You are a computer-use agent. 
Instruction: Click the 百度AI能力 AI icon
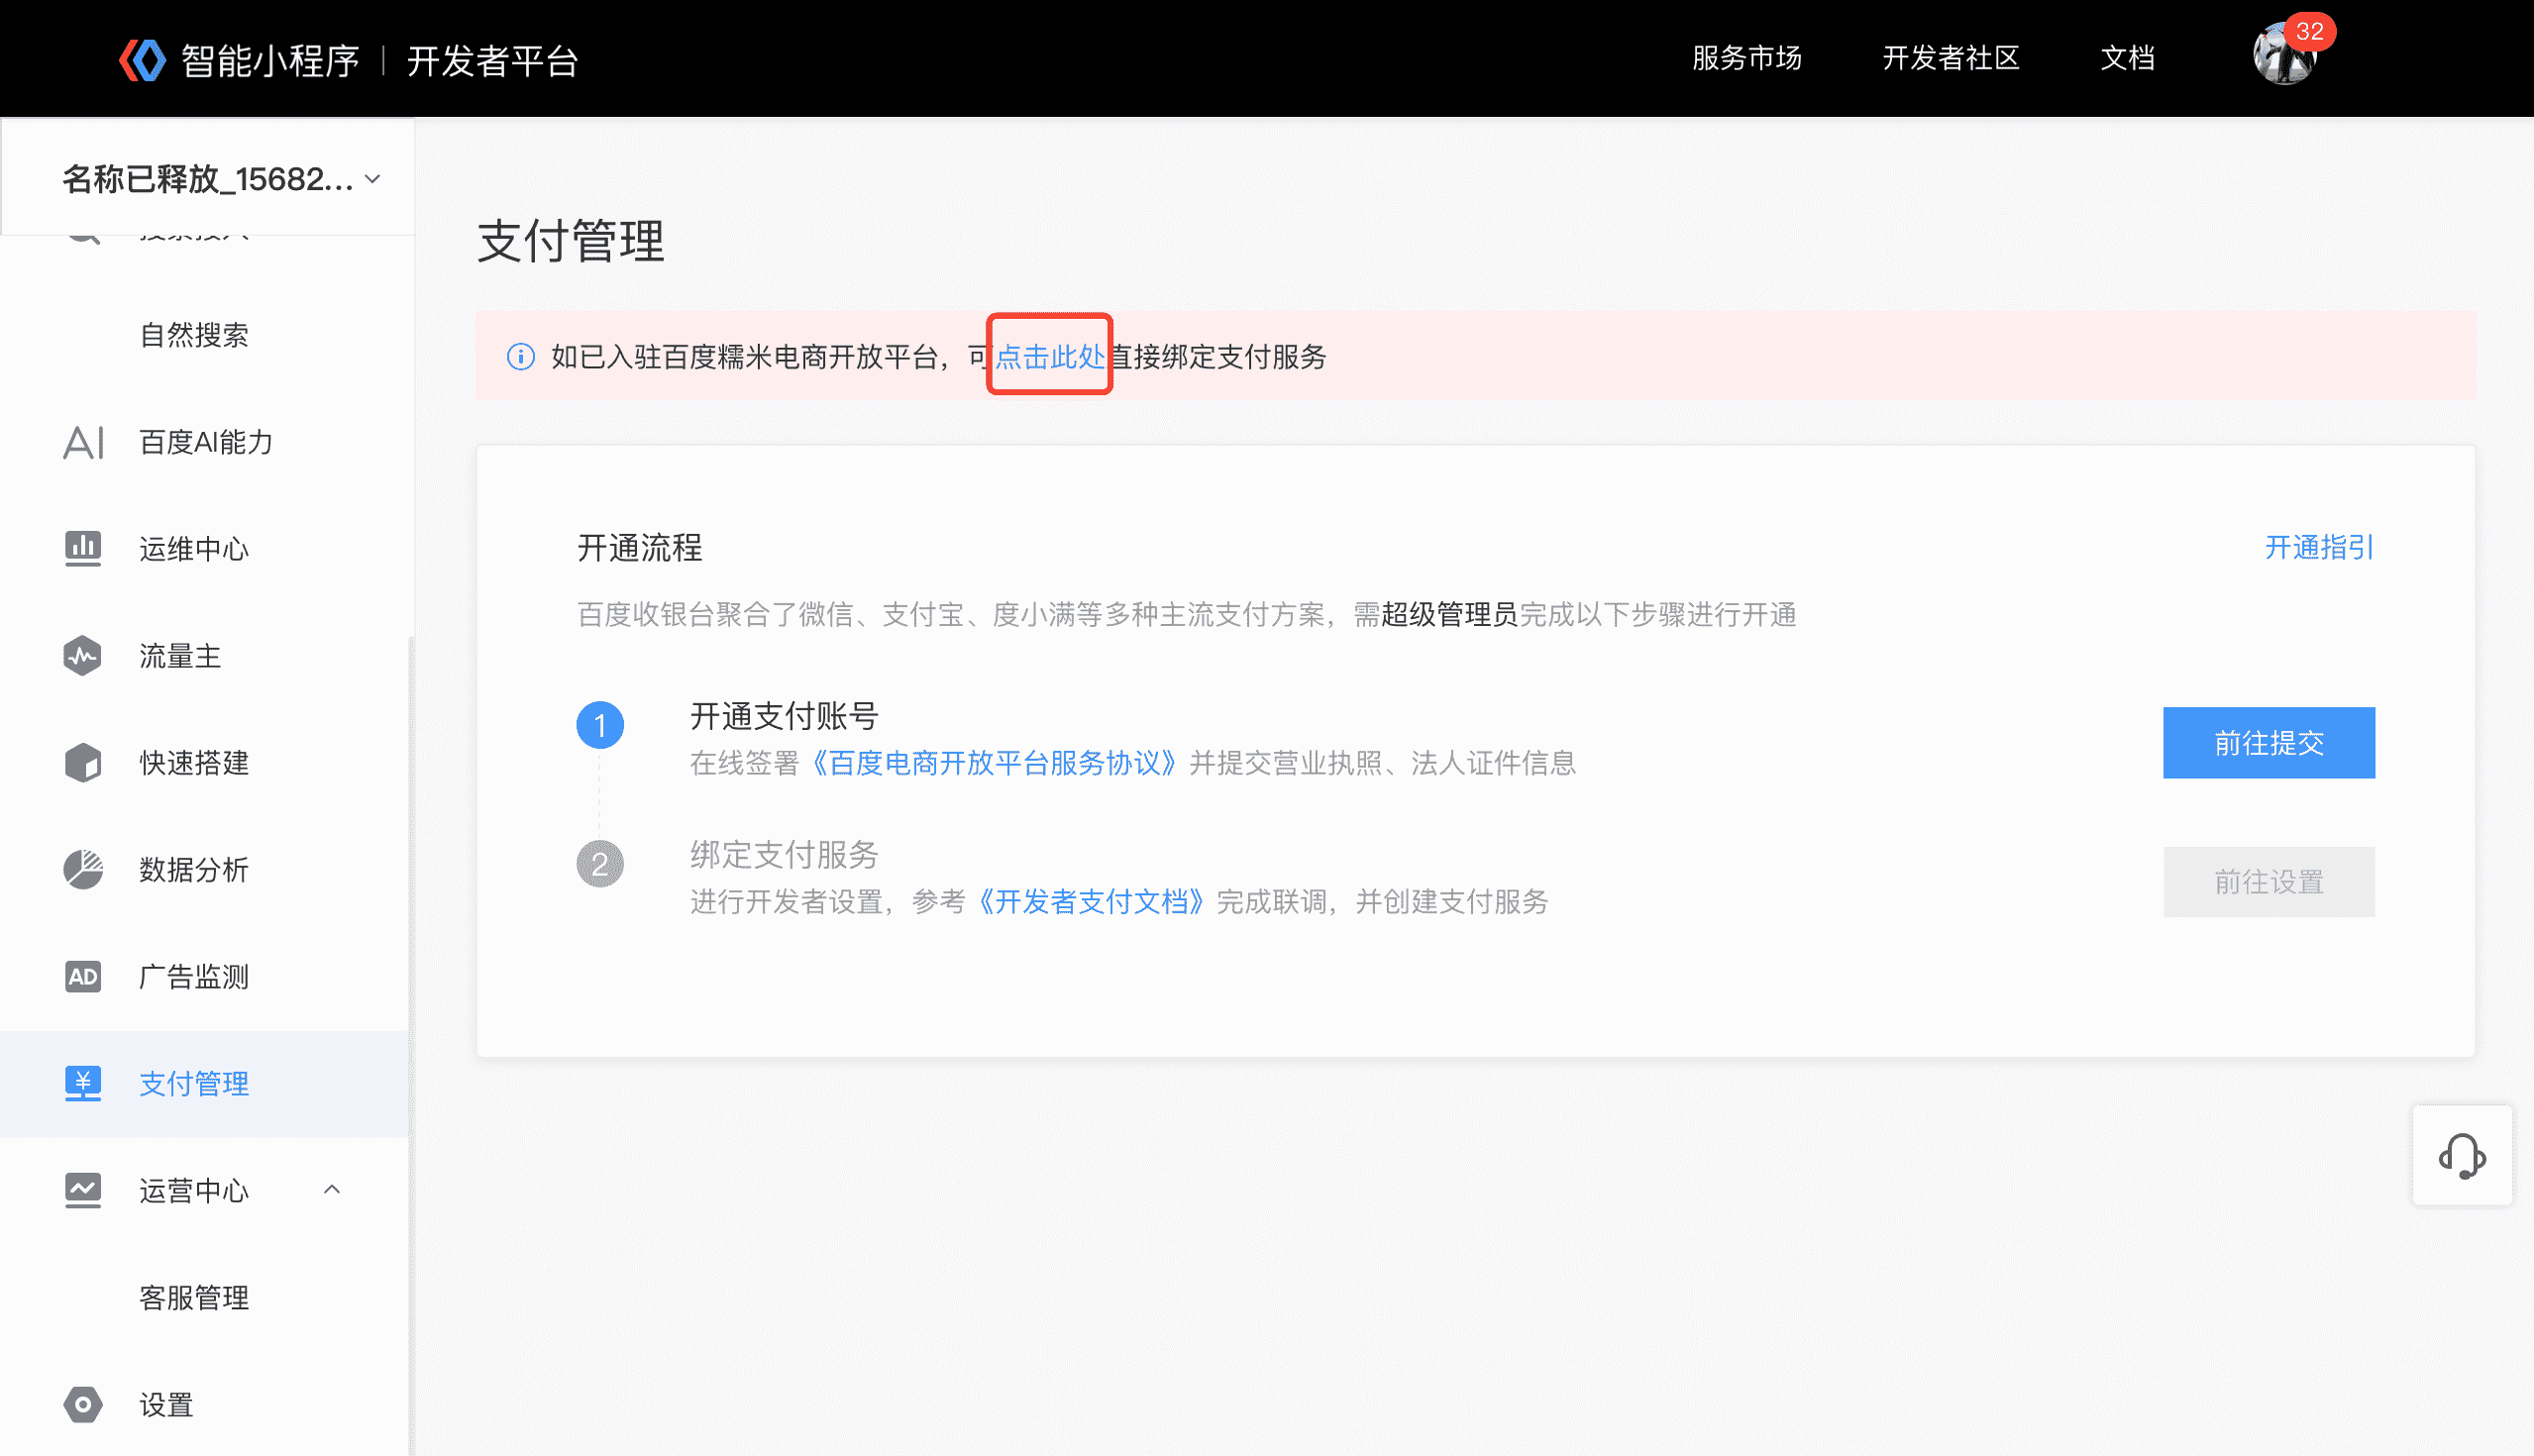[83, 442]
